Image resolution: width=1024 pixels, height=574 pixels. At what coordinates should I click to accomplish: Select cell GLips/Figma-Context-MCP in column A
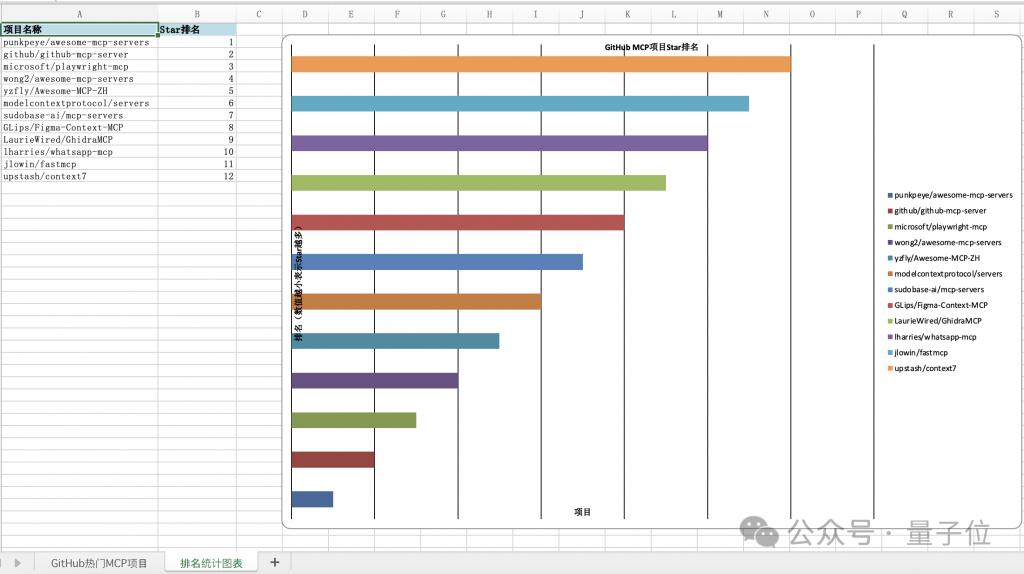click(x=79, y=127)
